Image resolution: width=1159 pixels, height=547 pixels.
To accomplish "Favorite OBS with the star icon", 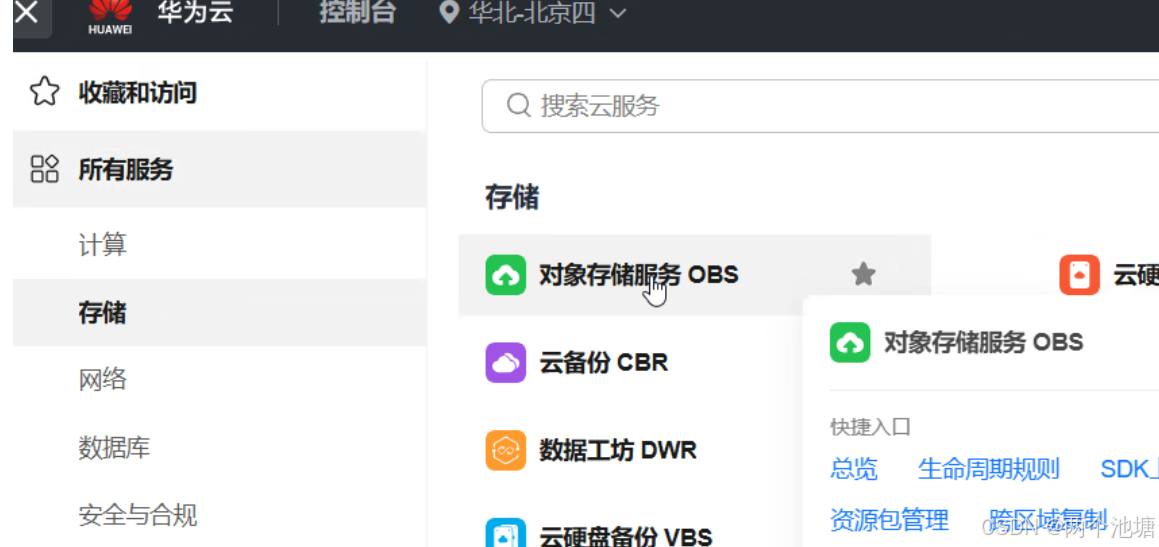I will (863, 275).
